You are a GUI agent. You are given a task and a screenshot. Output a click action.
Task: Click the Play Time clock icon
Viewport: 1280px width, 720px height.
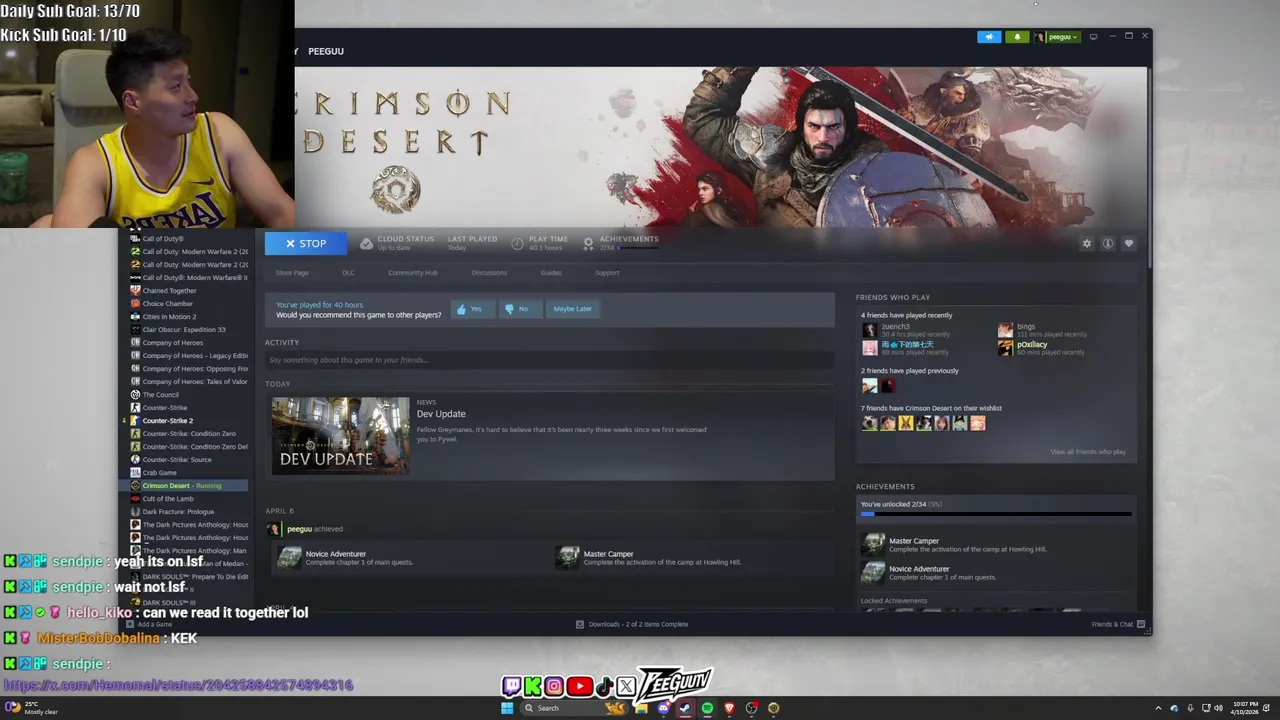click(x=517, y=243)
